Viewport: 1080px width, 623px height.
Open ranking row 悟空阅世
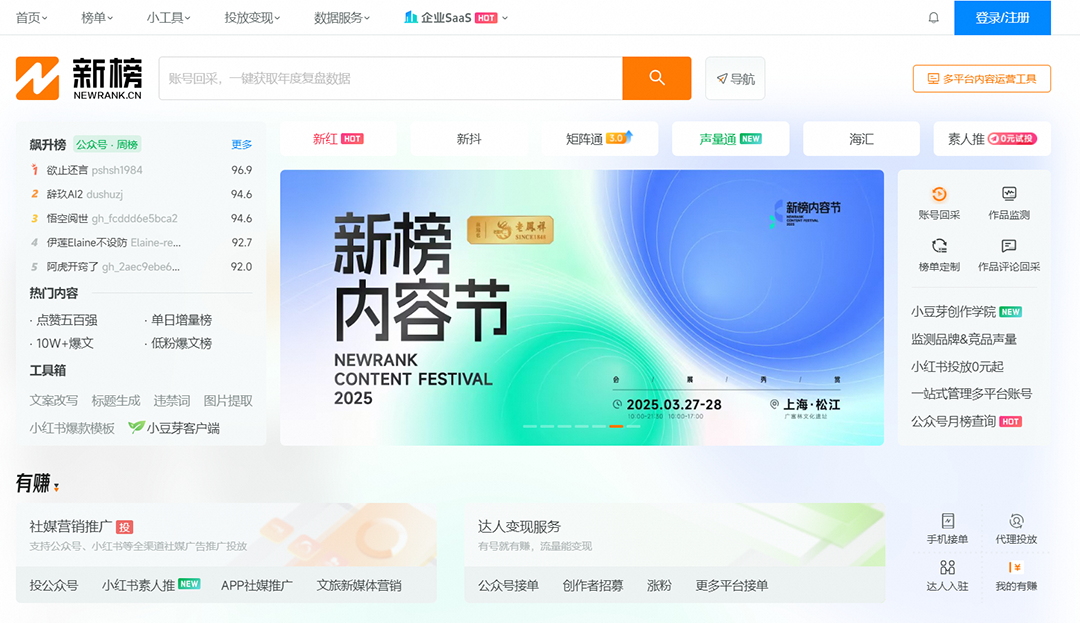(141, 218)
